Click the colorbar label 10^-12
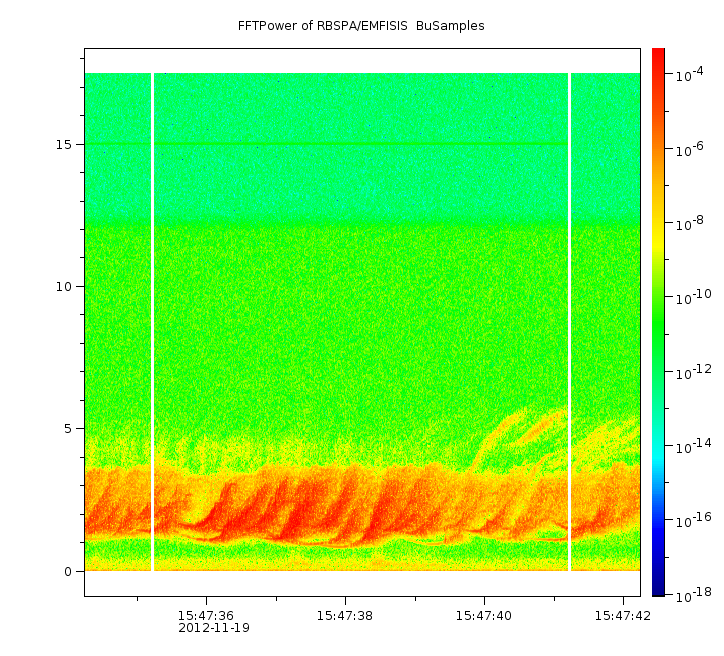Image resolution: width=724 pixels, height=656 pixels. [694, 372]
